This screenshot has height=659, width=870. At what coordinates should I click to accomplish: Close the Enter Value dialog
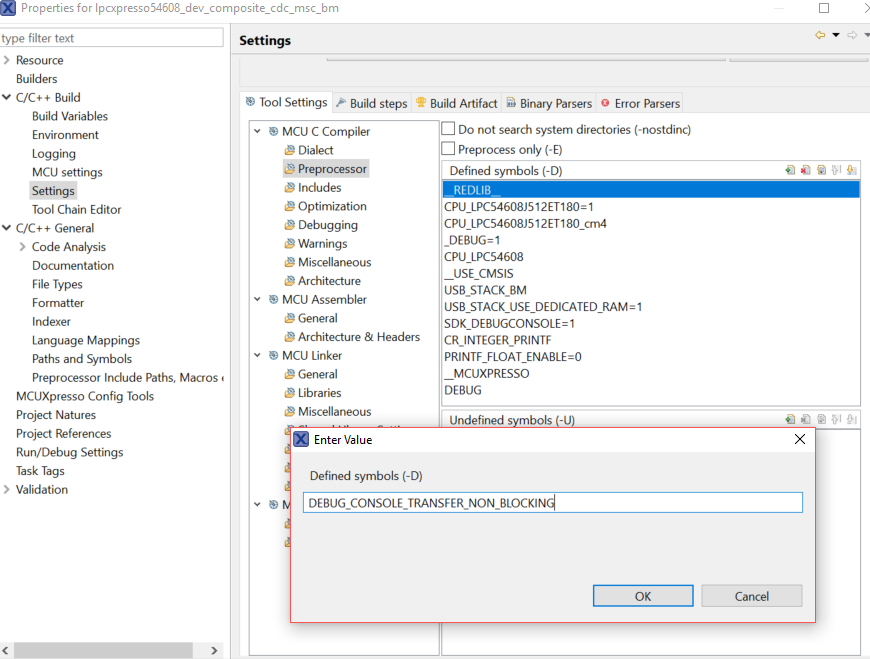point(800,439)
